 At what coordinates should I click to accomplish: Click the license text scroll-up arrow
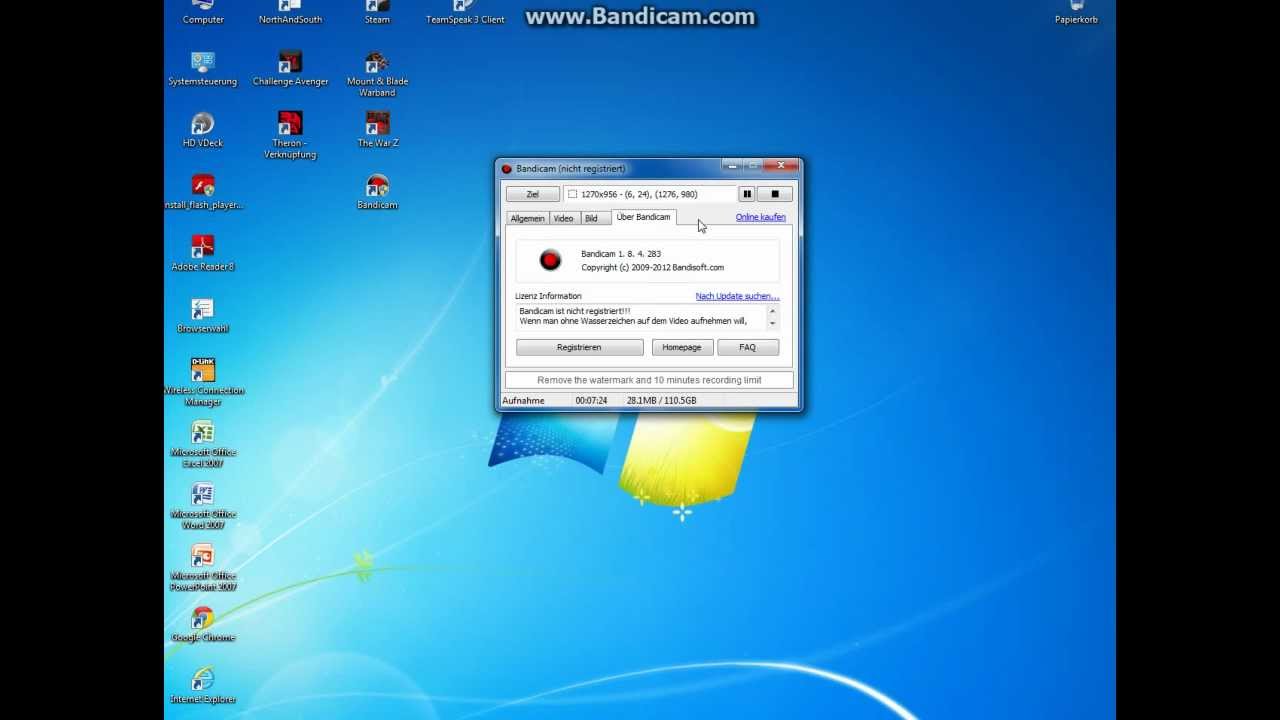point(772,311)
